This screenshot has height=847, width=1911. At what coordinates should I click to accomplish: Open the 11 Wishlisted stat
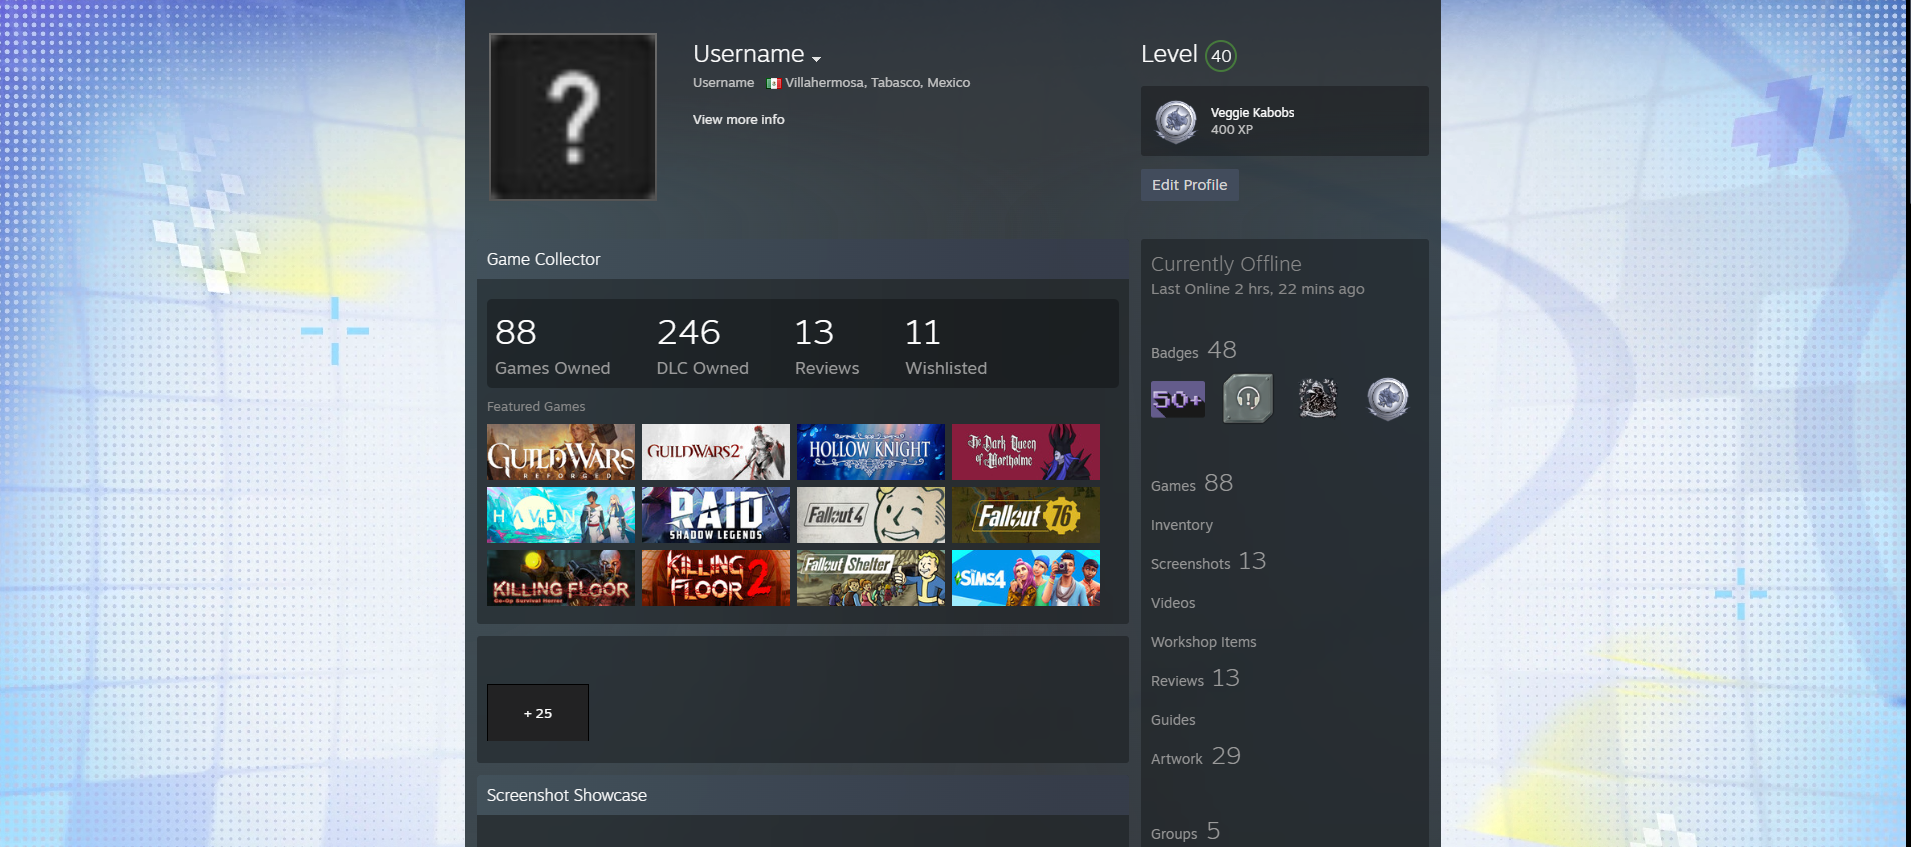click(x=946, y=345)
